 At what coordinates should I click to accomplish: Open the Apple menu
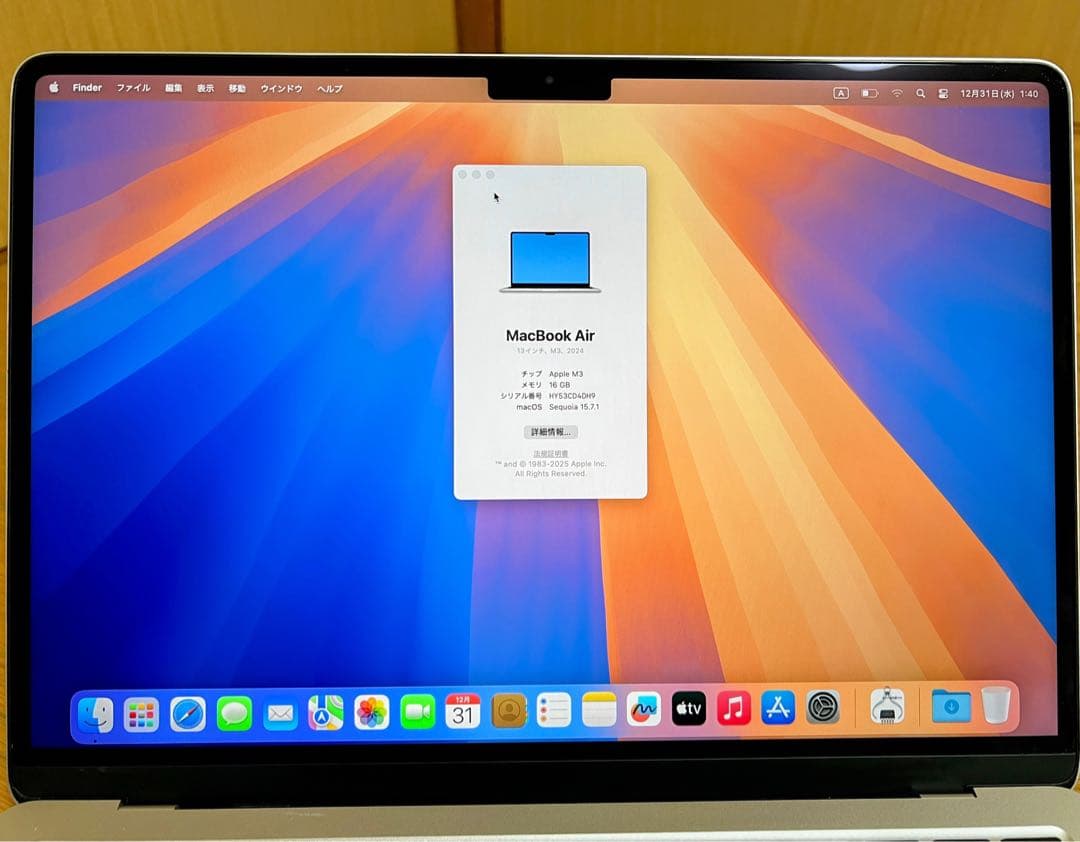(52, 88)
